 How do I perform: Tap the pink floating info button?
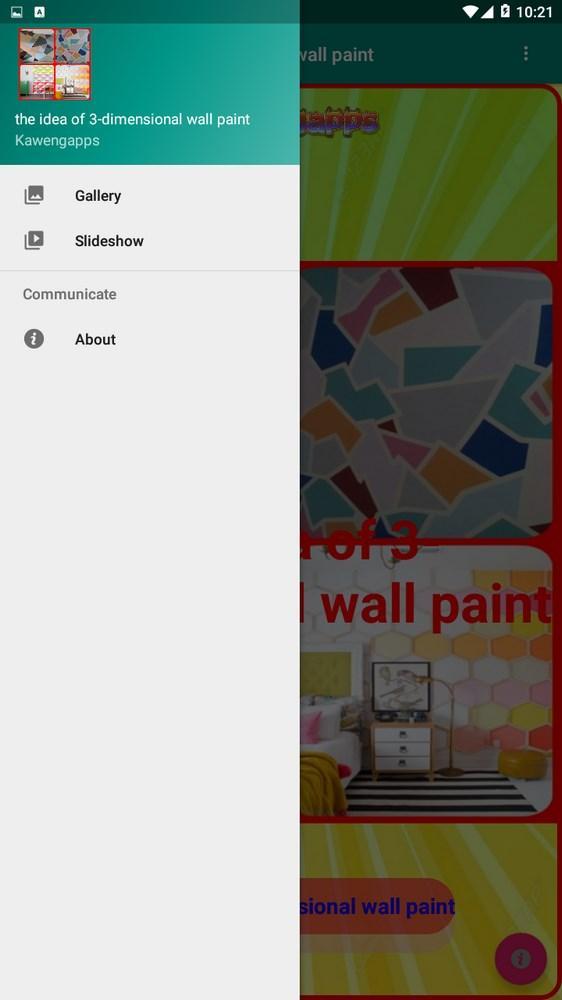[x=521, y=959]
